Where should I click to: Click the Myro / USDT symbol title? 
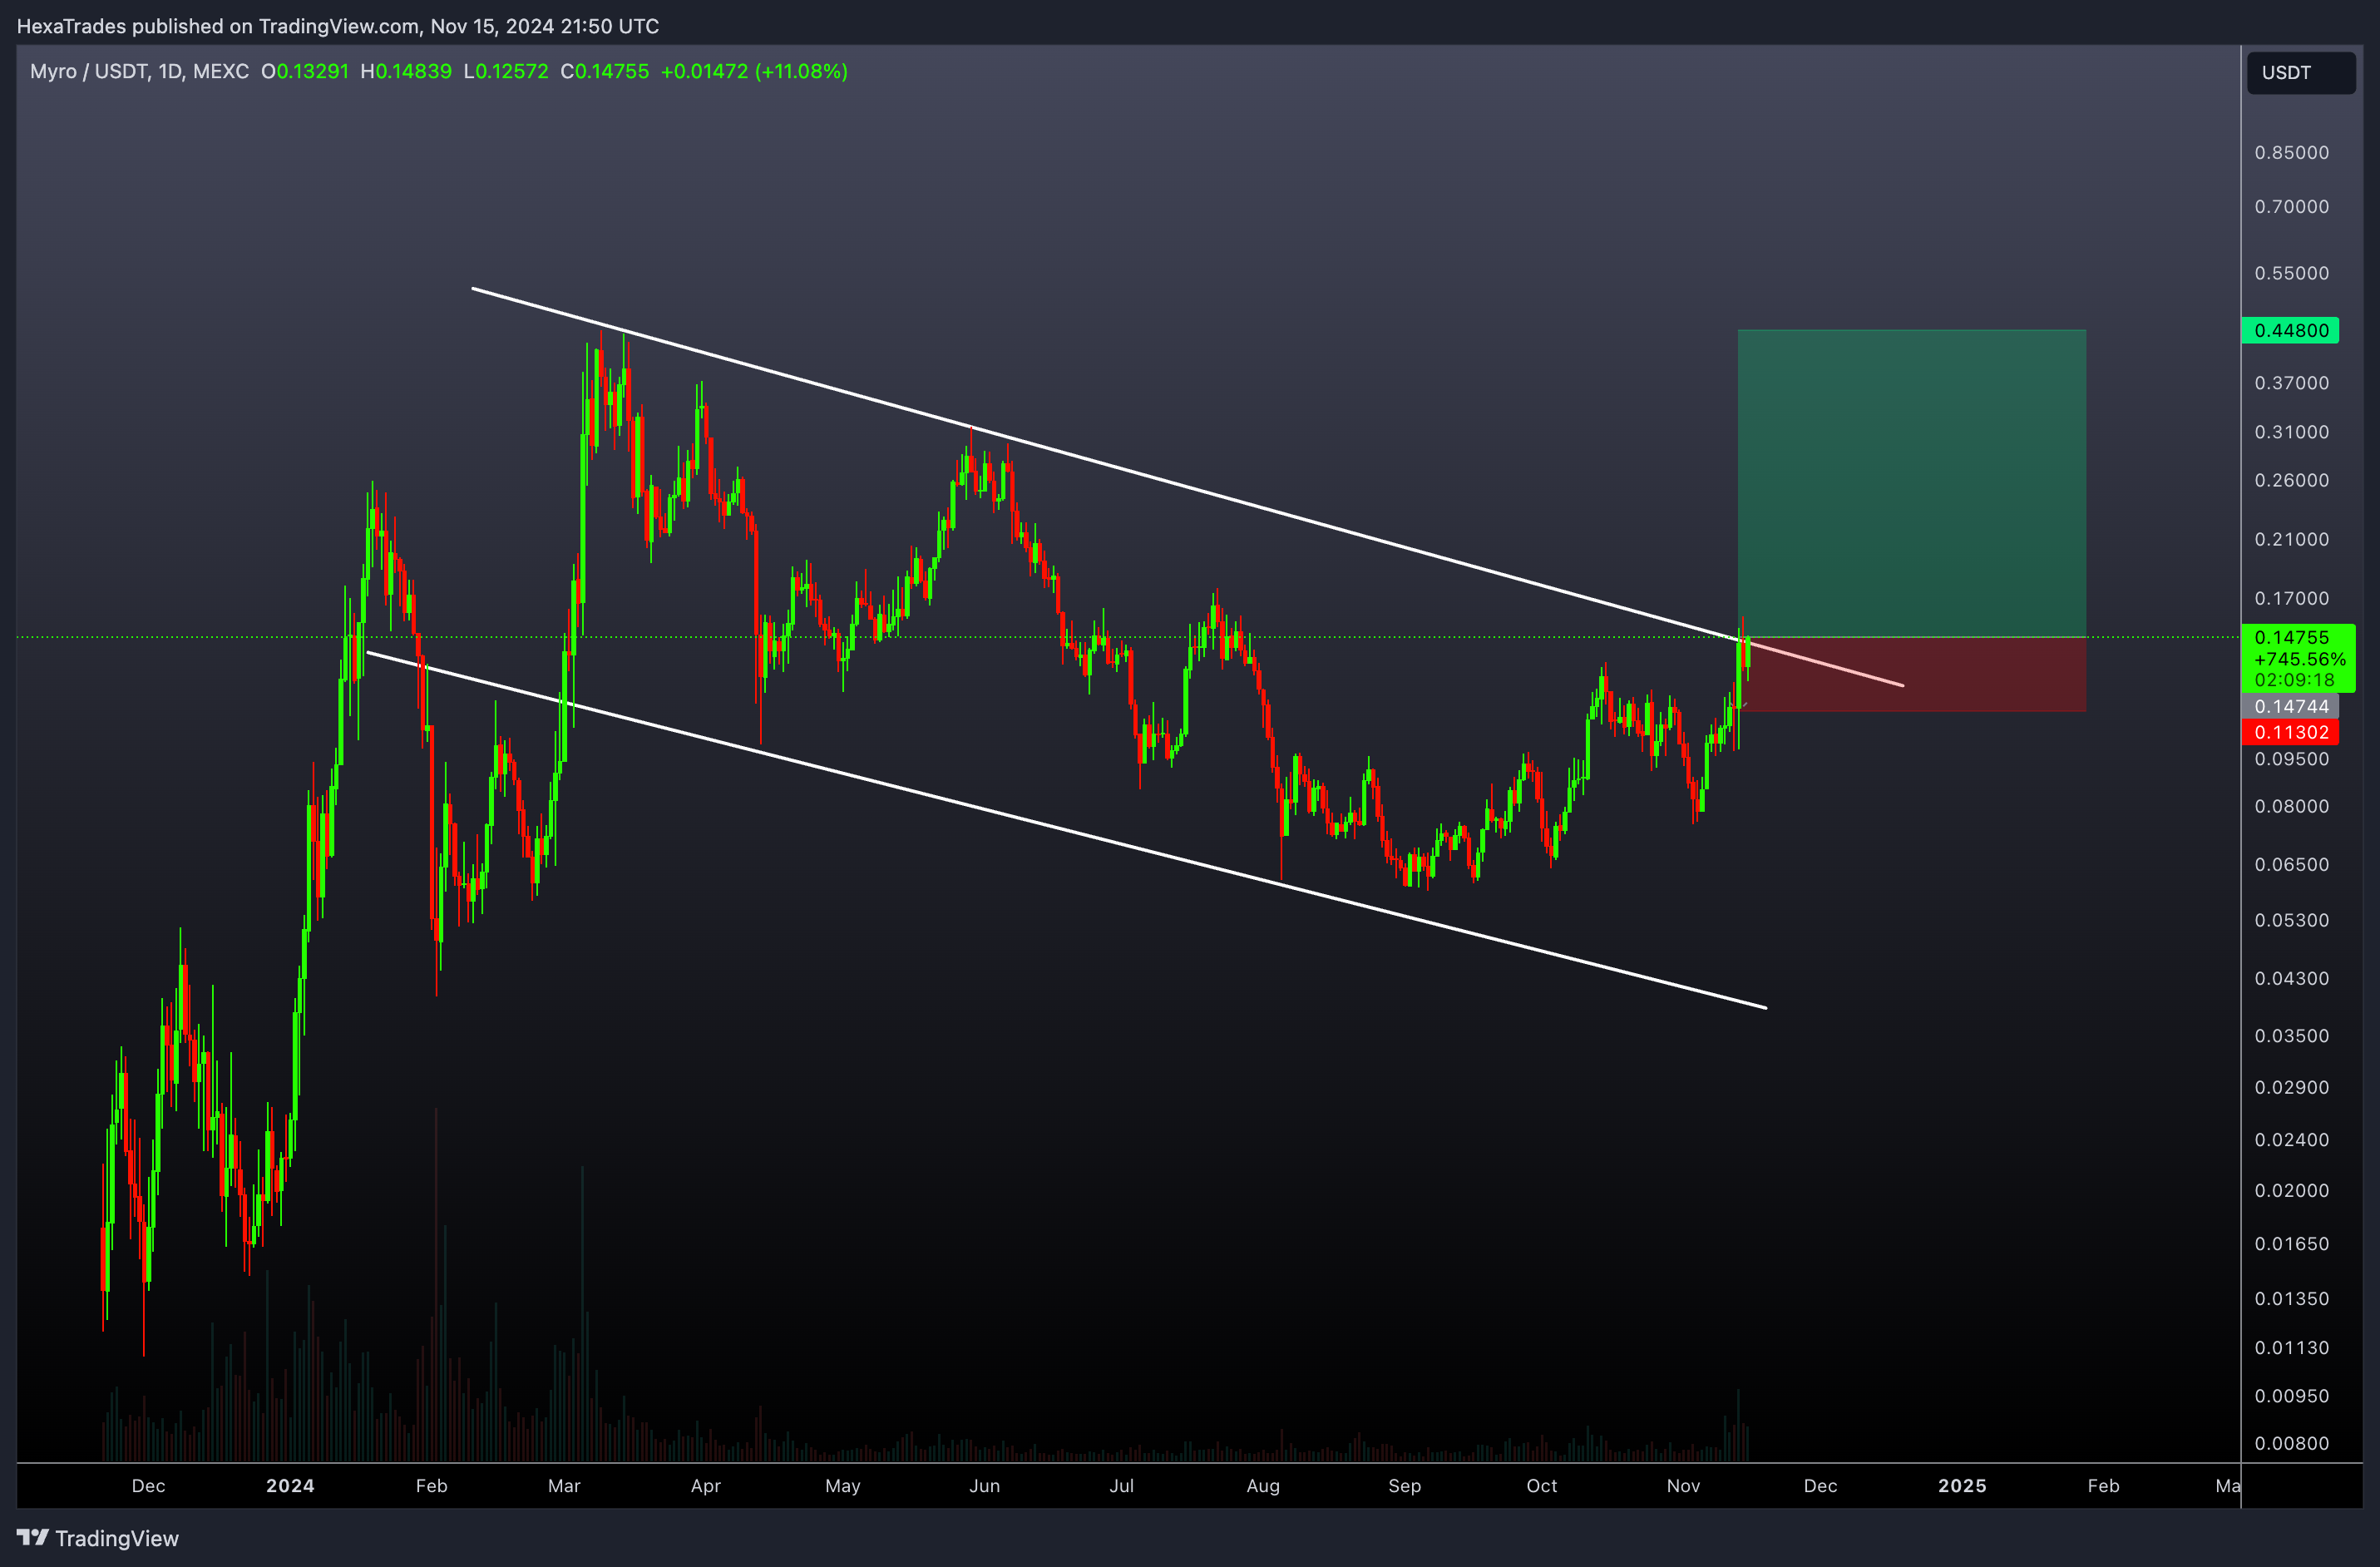[x=139, y=71]
